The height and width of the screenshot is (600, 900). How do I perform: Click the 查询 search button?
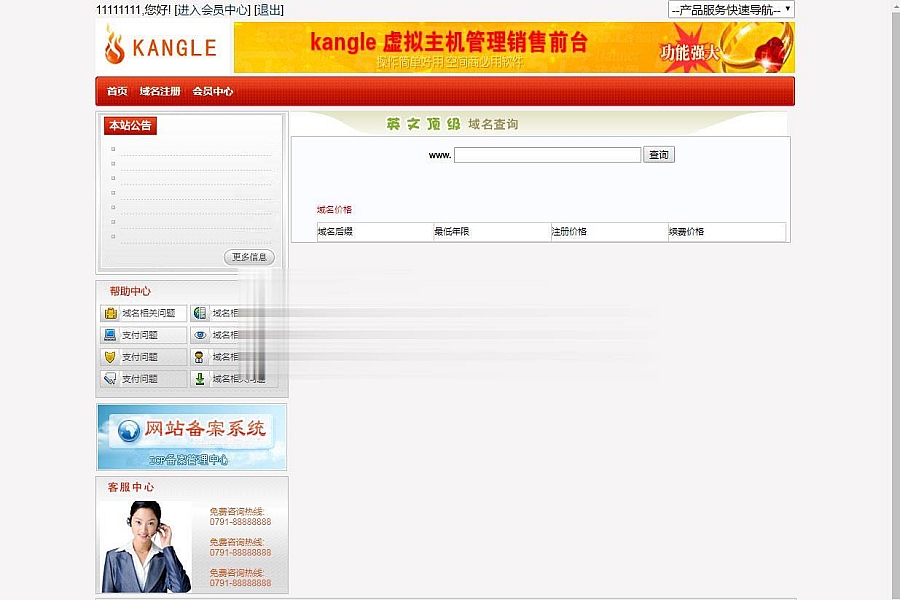point(659,154)
